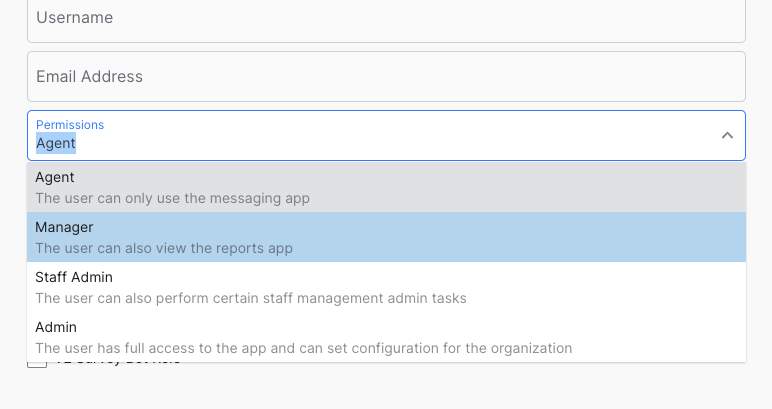Pick the Staff Admin permission option
Screen dimensions: 772x409
pos(386,287)
